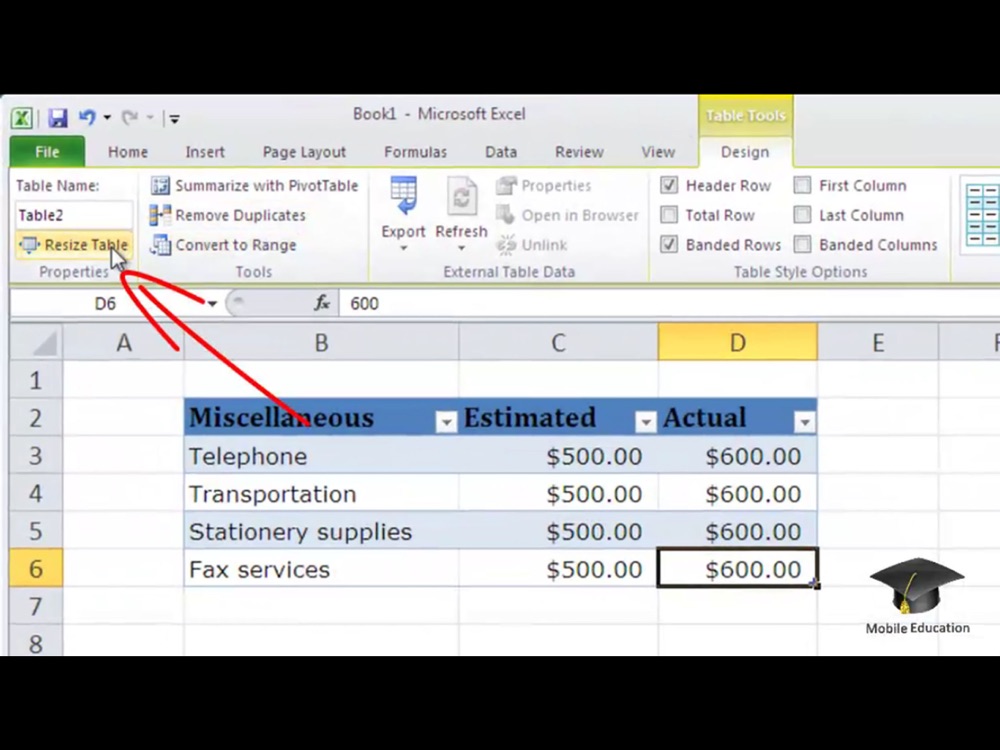Click the Insert Function fx icon
The width and height of the screenshot is (1000, 750).
tap(322, 303)
